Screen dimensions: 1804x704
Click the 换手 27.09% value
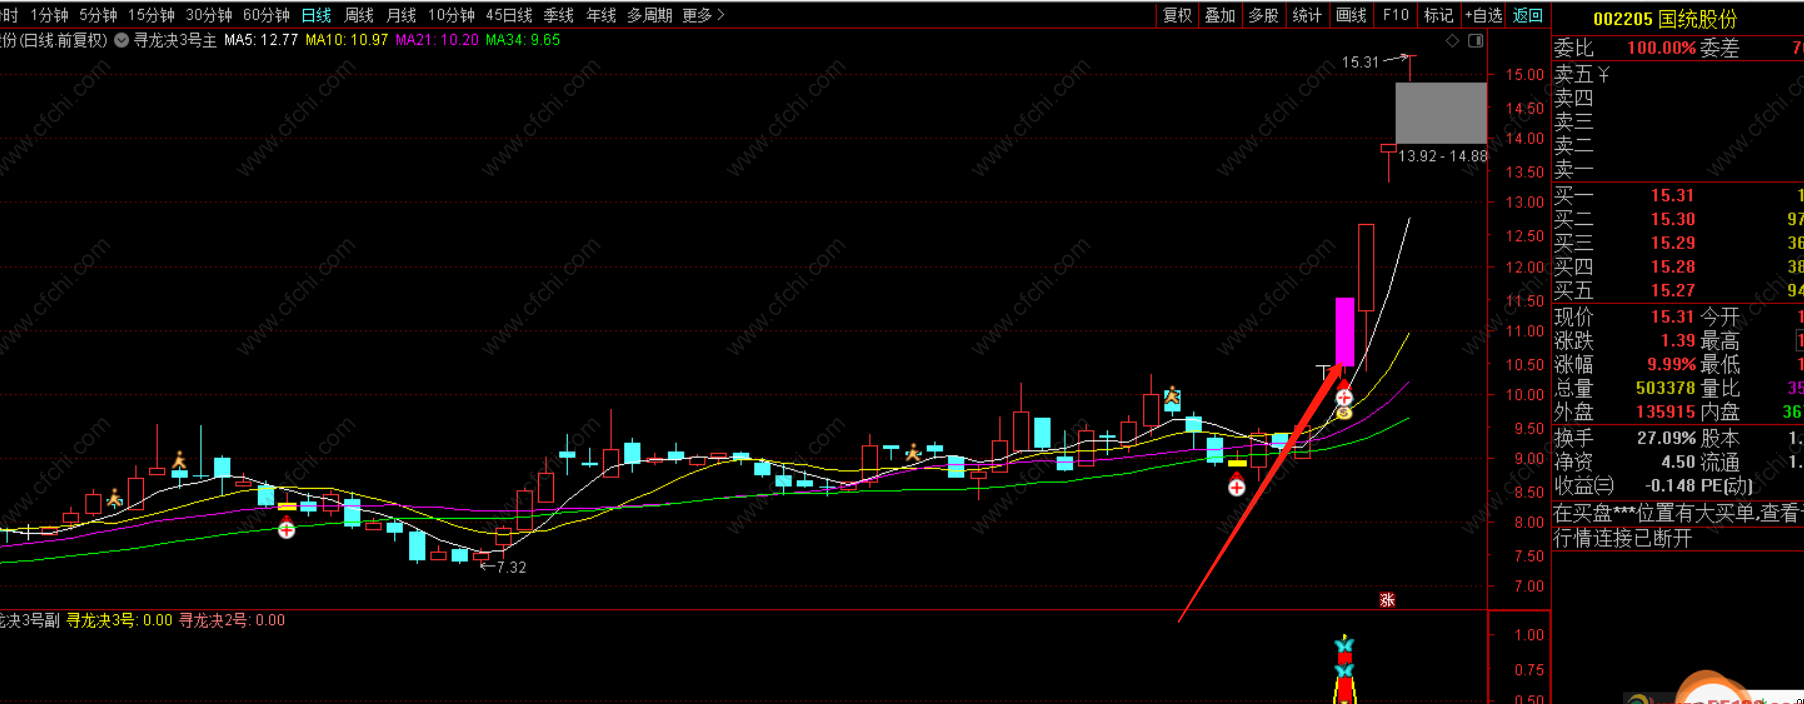1666,438
